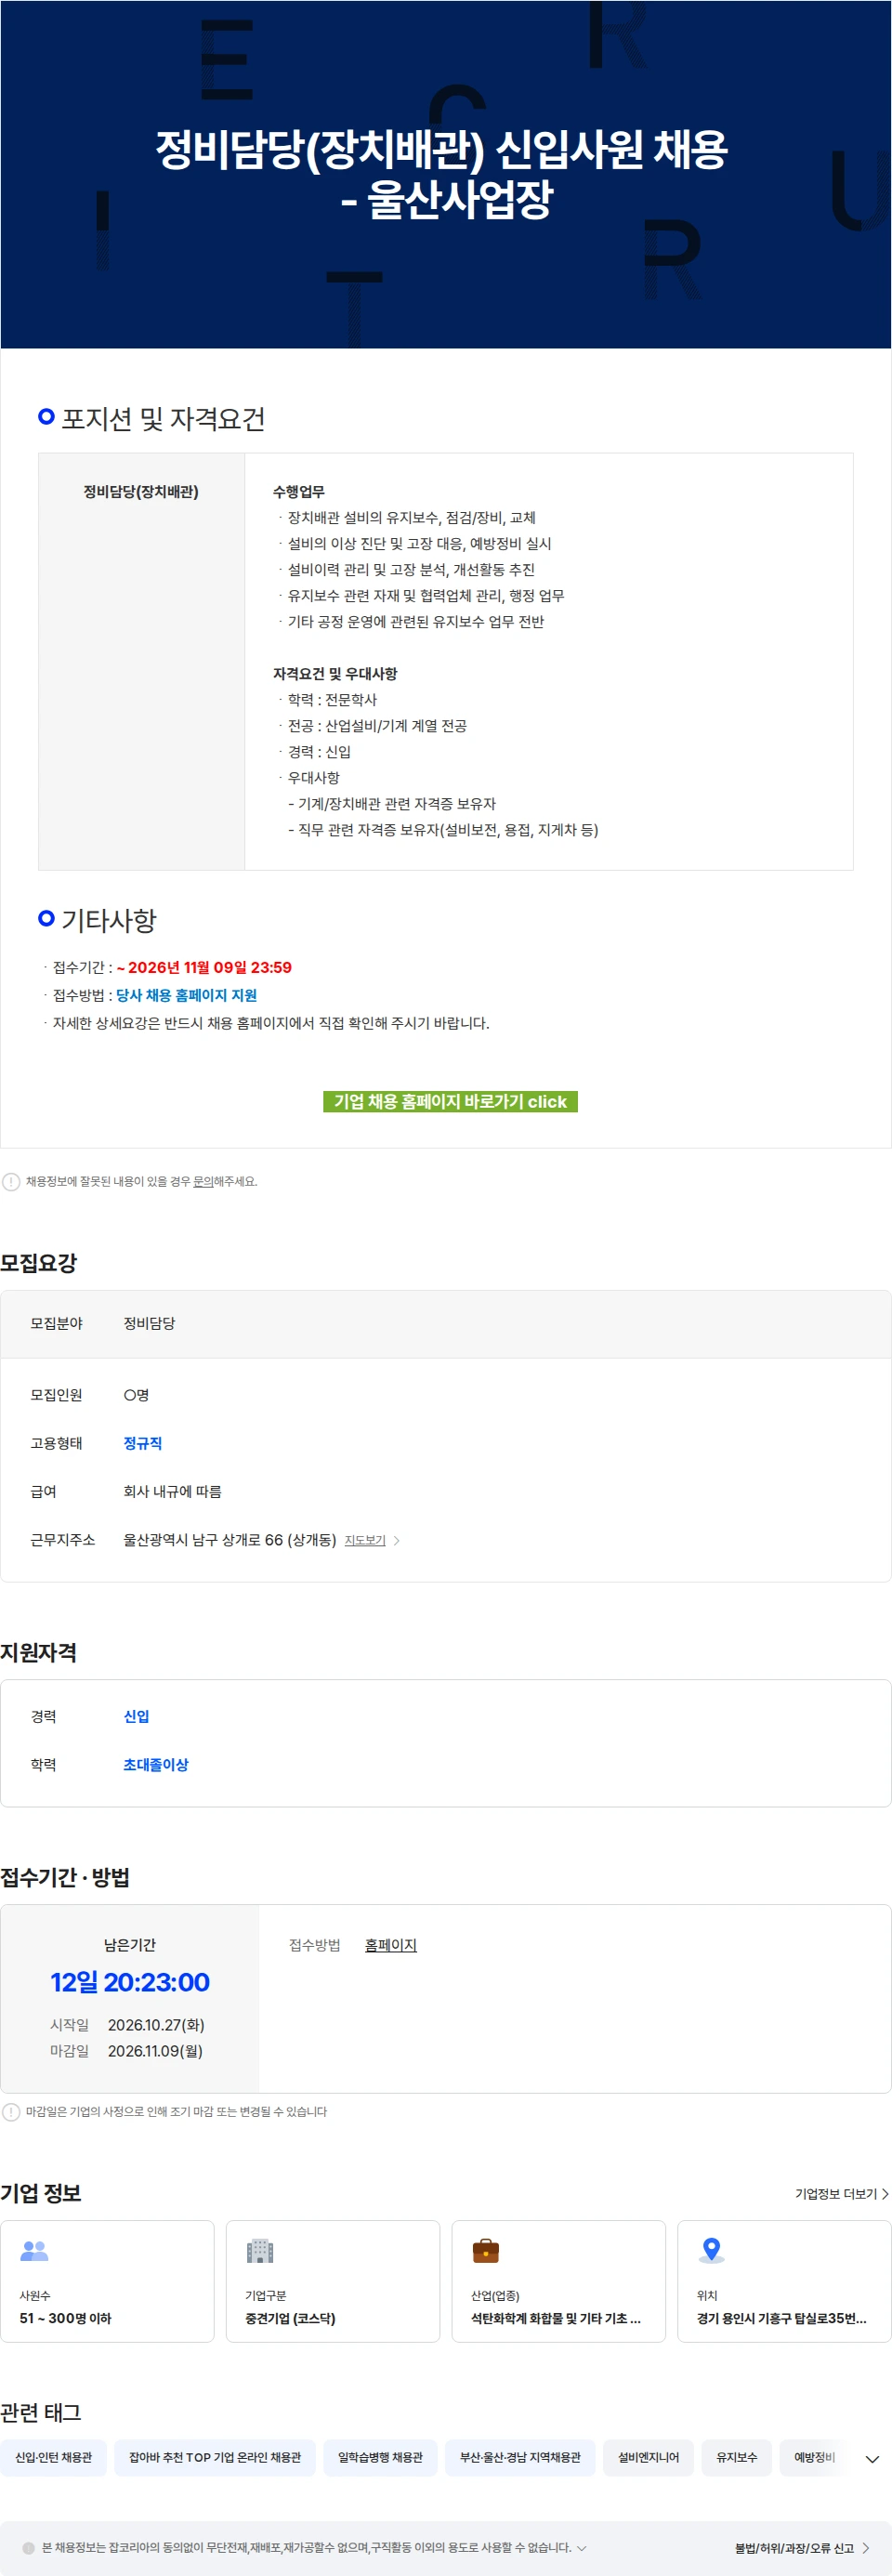Image resolution: width=892 pixels, height=2576 pixels.
Task: Click the 51 ~ 300명 이하 employee count
Action: click(66, 2318)
